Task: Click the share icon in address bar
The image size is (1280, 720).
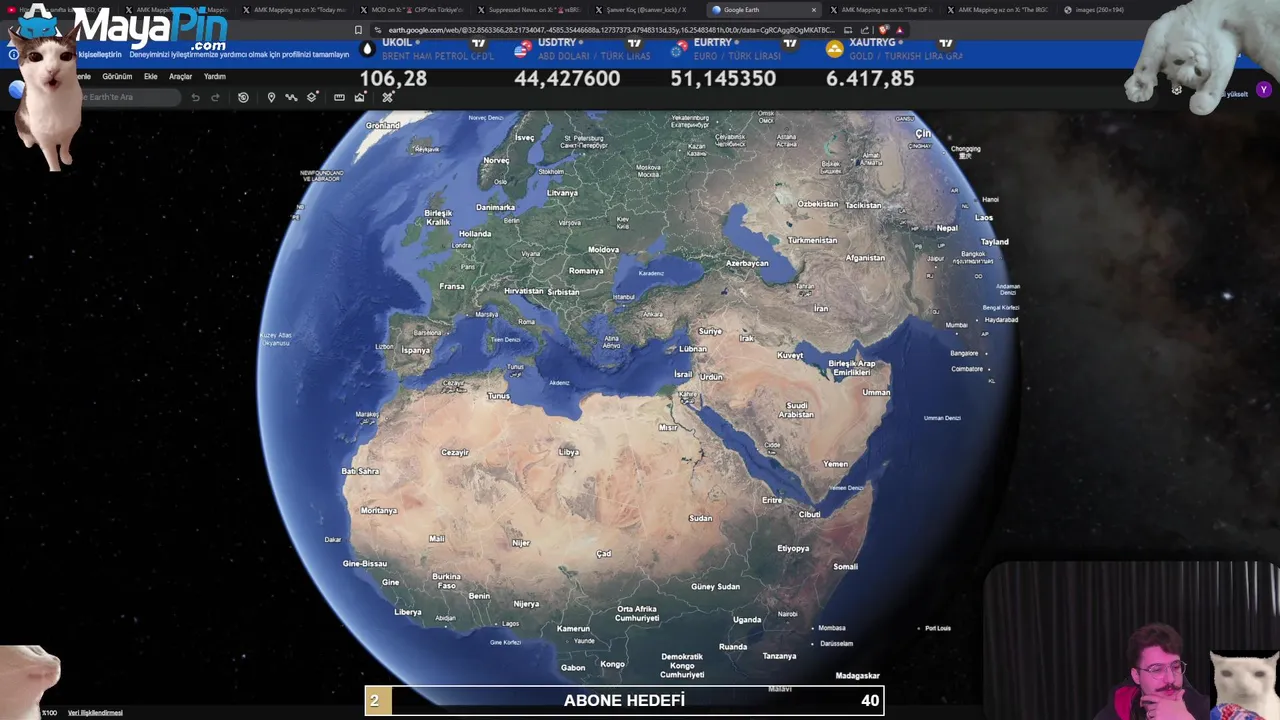Action: pyautogui.click(x=865, y=30)
